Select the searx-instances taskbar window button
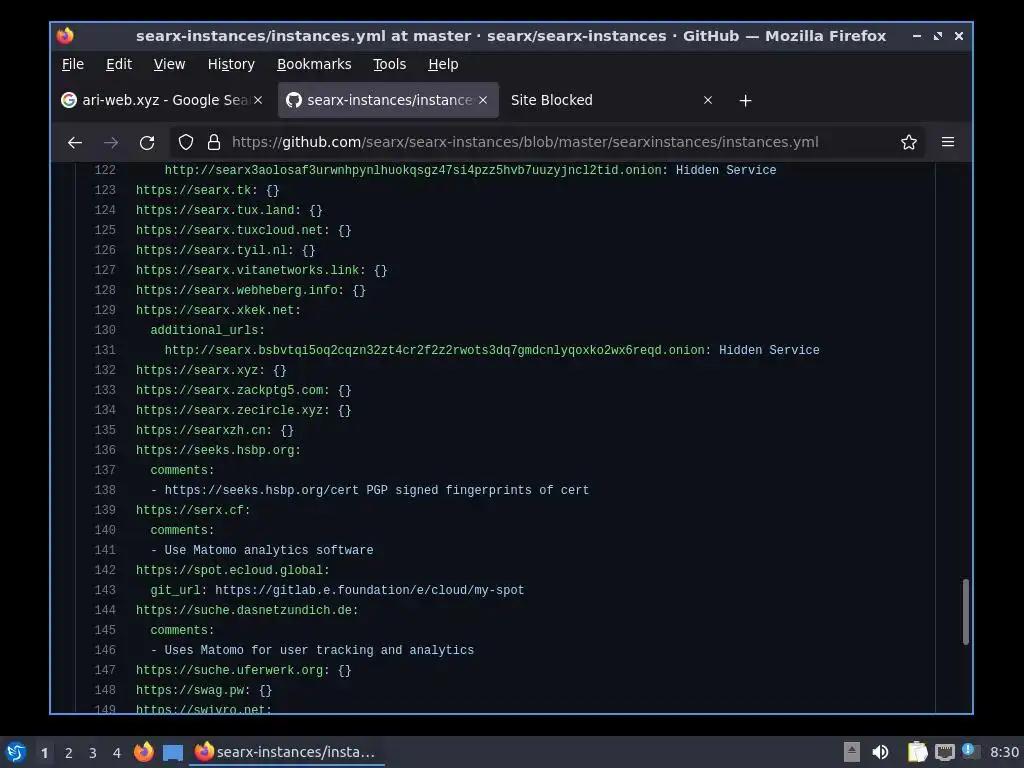1024x768 pixels. tap(287, 752)
